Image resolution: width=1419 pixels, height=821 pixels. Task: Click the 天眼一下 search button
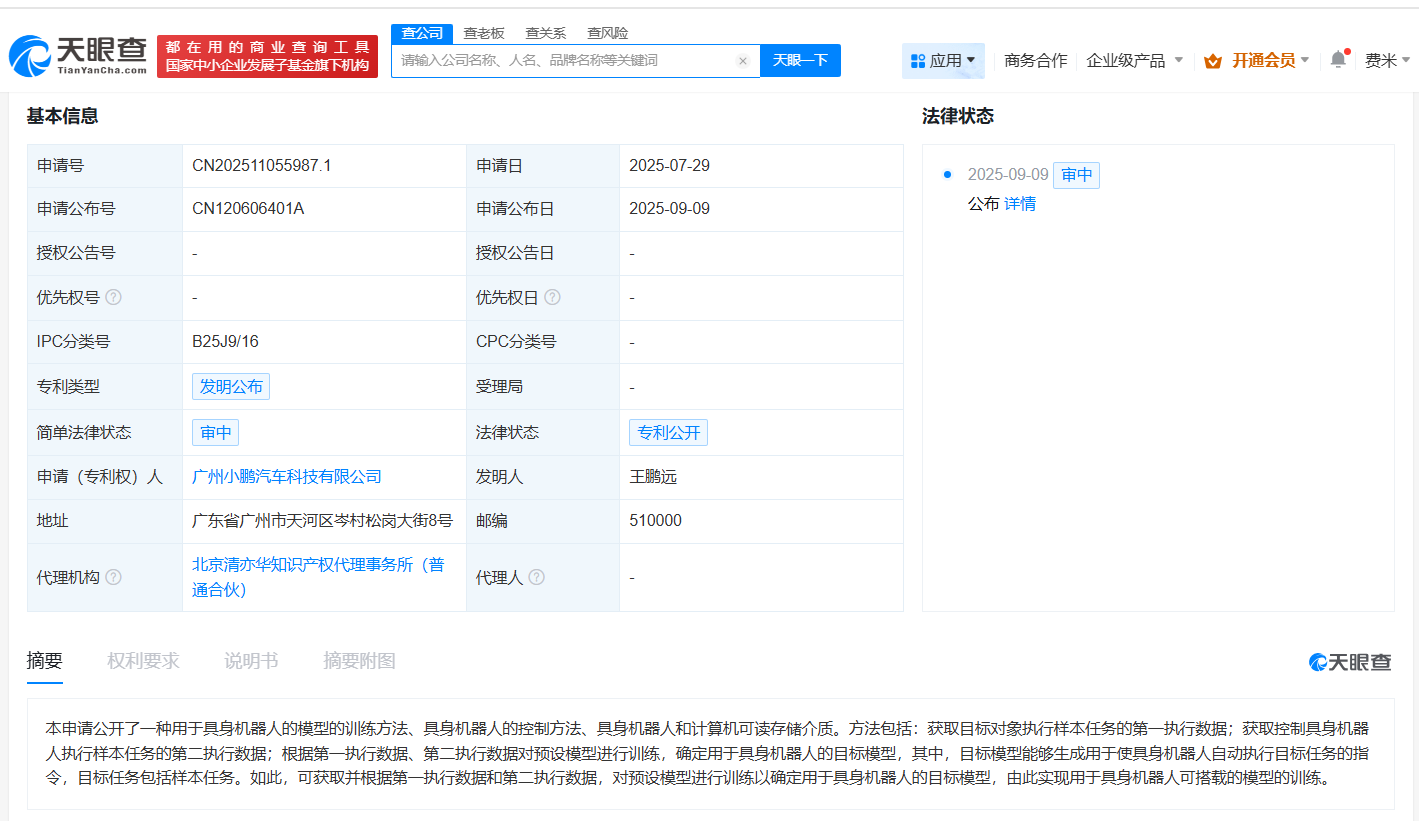[x=800, y=61]
